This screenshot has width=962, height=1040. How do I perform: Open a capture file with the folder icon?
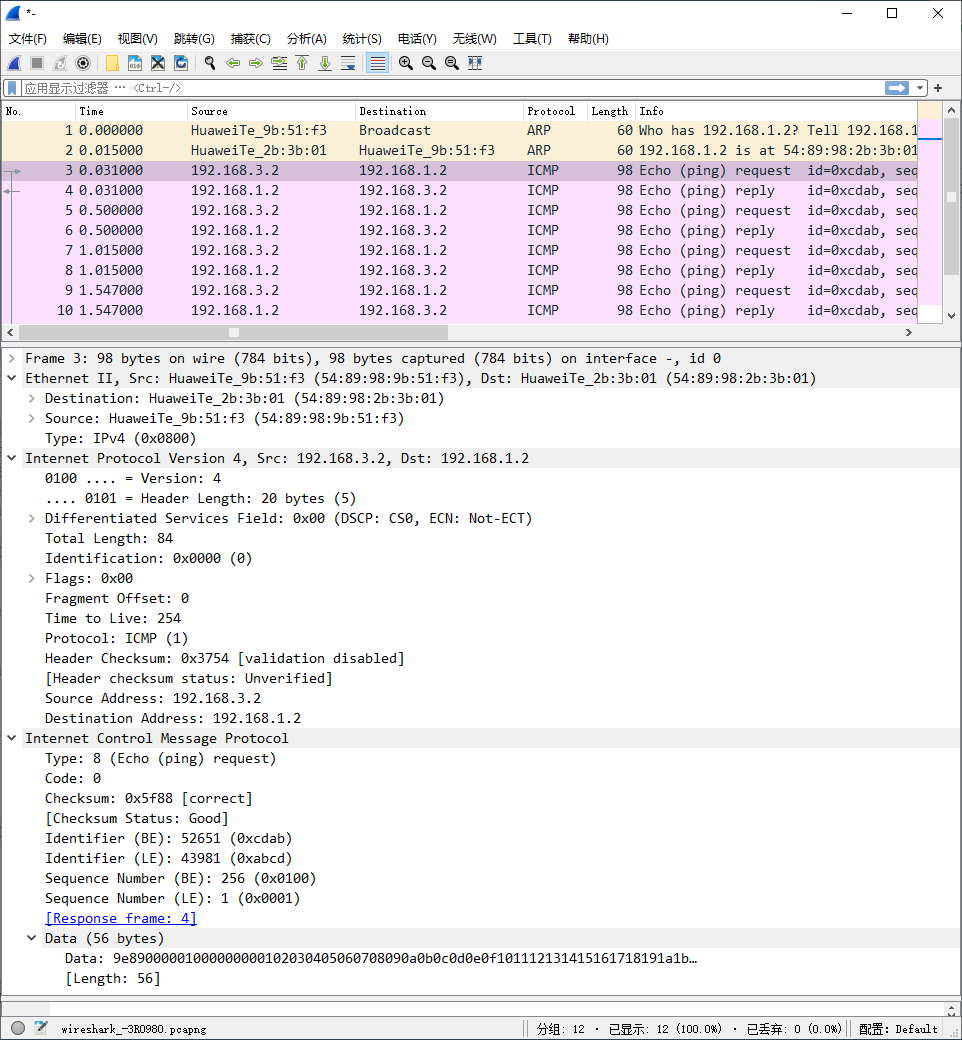(x=112, y=63)
